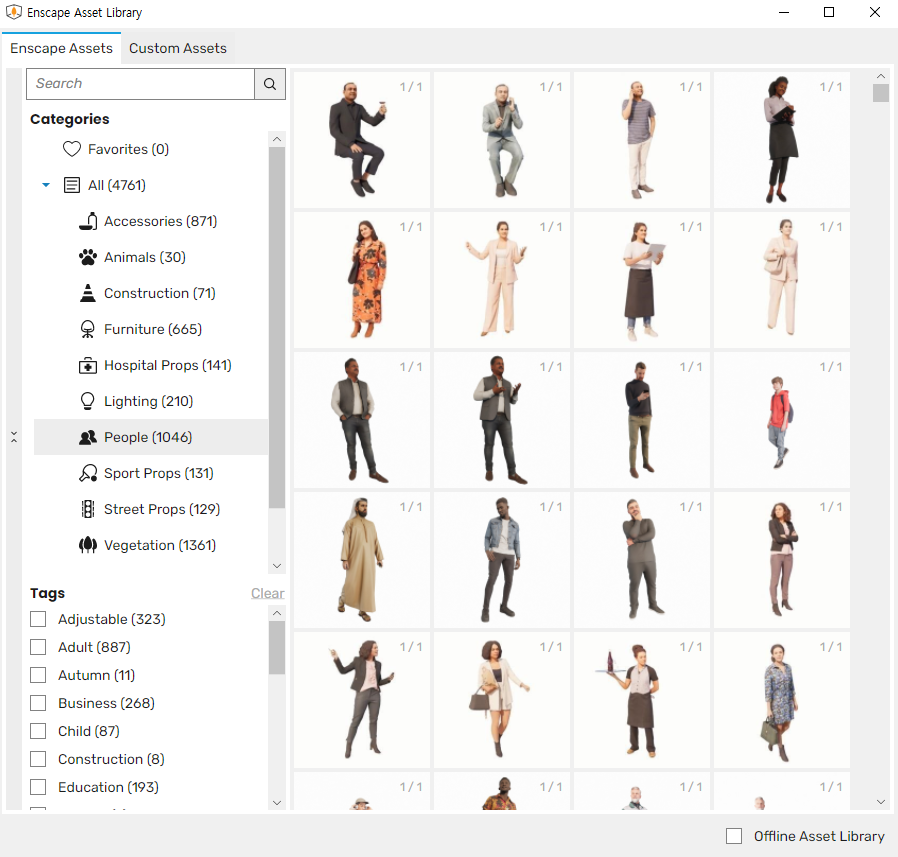Choose Animals (30) category

coord(145,257)
